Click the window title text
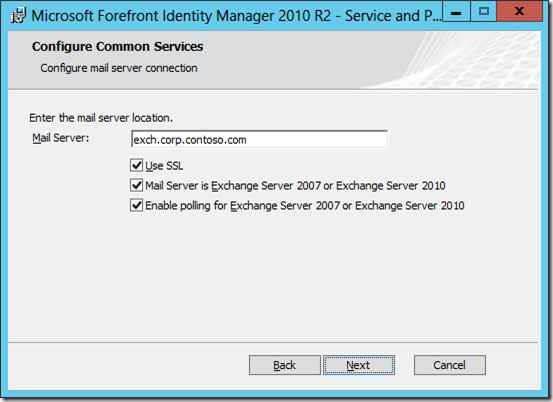553x402 pixels. tap(236, 16)
